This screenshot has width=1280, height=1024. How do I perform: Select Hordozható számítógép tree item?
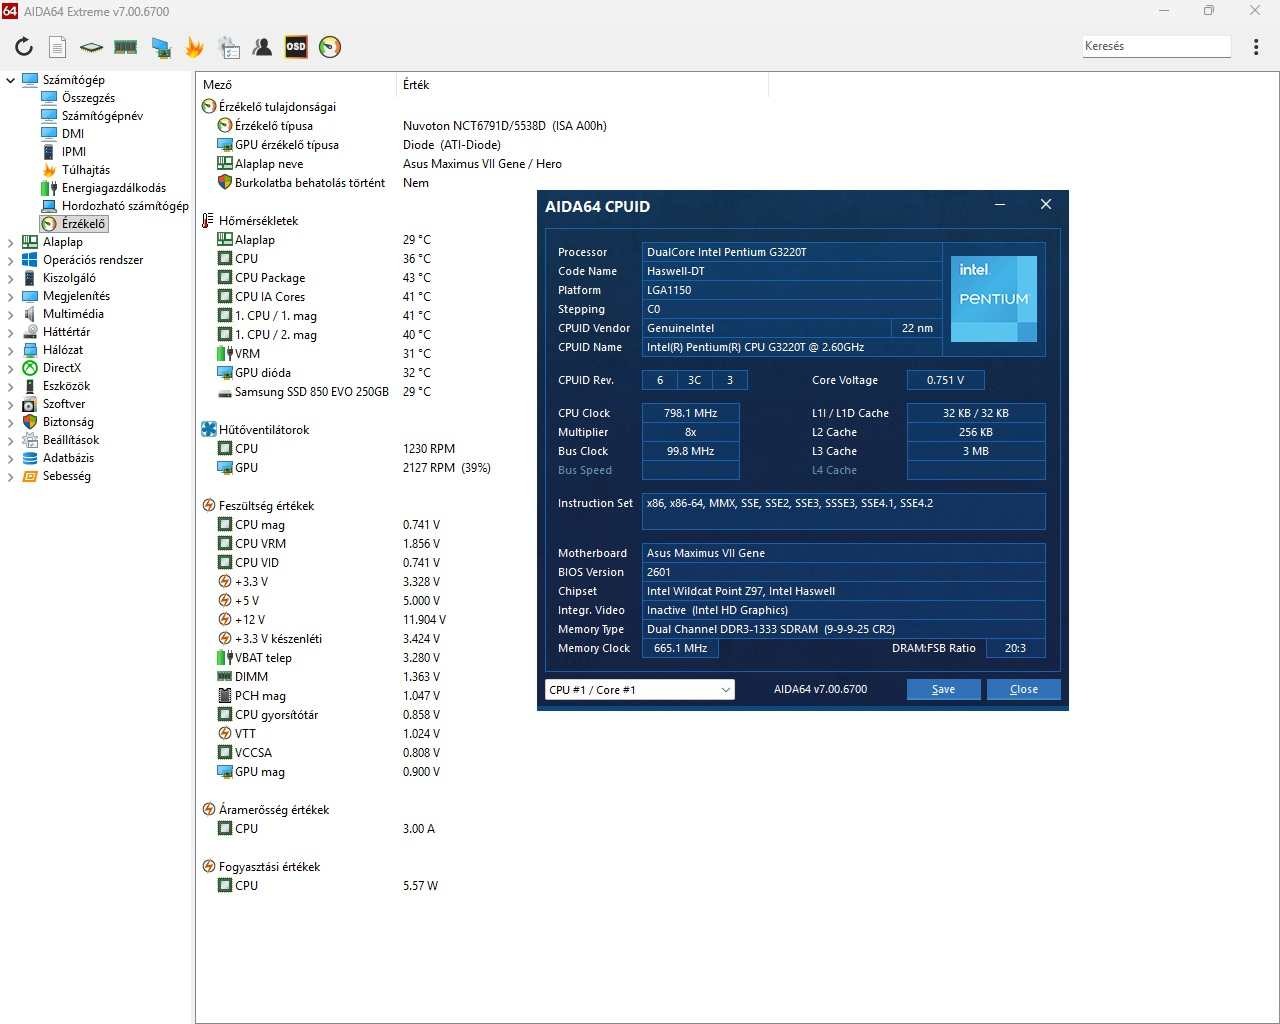click(125, 206)
